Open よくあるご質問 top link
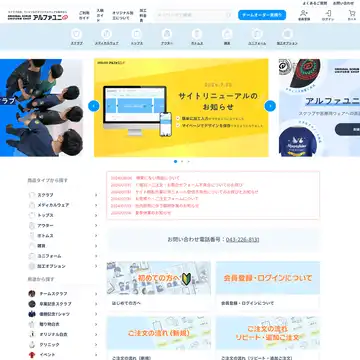The width and height of the screenshot is (360, 360). tap(315, 3)
